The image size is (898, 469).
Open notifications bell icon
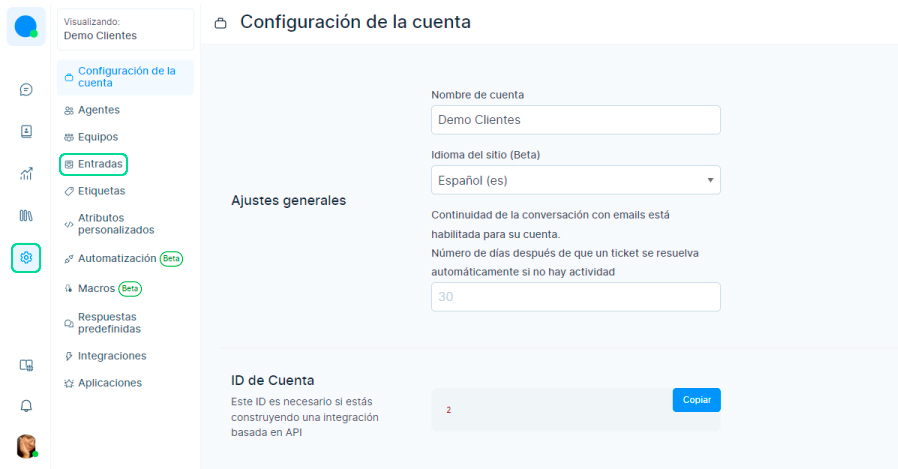pyautogui.click(x=26, y=406)
